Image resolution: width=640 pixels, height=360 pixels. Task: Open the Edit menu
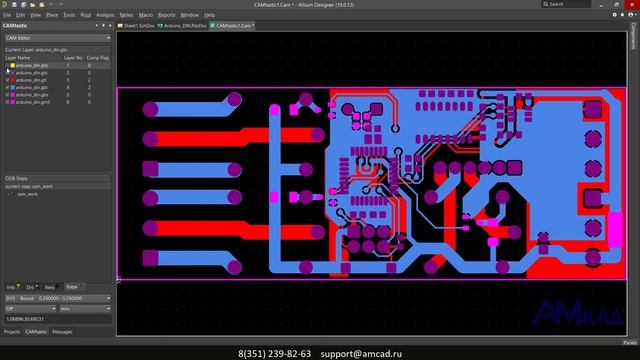tap(20, 15)
